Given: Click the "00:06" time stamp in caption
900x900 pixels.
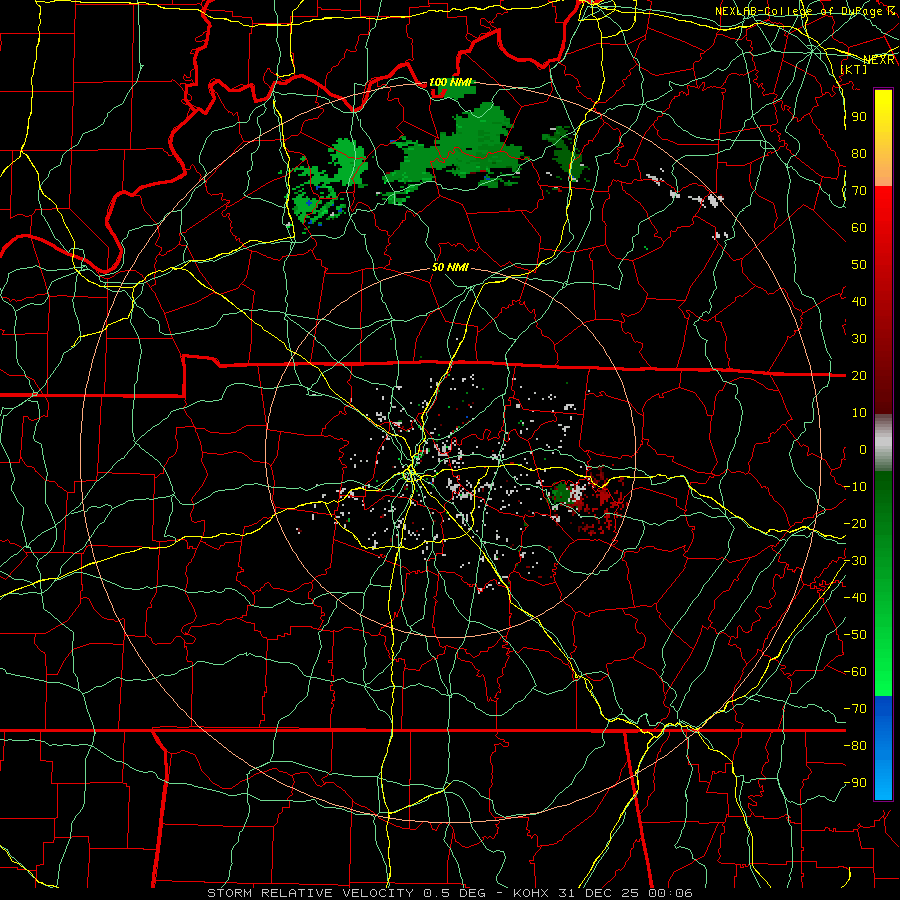Looking at the screenshot, I should tap(670, 893).
